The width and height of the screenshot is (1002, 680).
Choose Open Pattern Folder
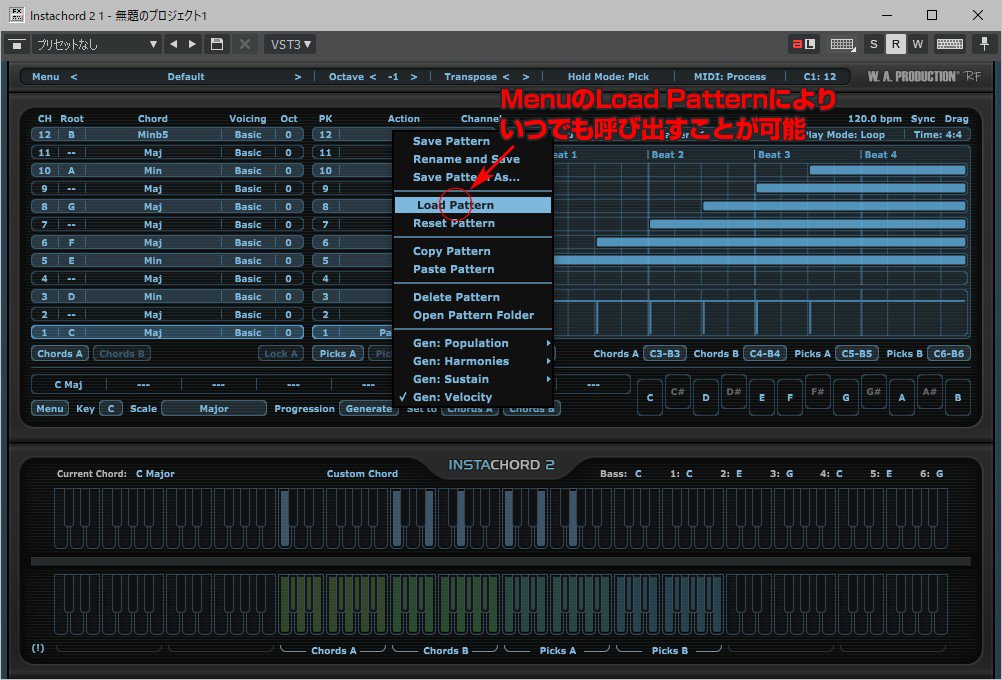[x=473, y=315]
